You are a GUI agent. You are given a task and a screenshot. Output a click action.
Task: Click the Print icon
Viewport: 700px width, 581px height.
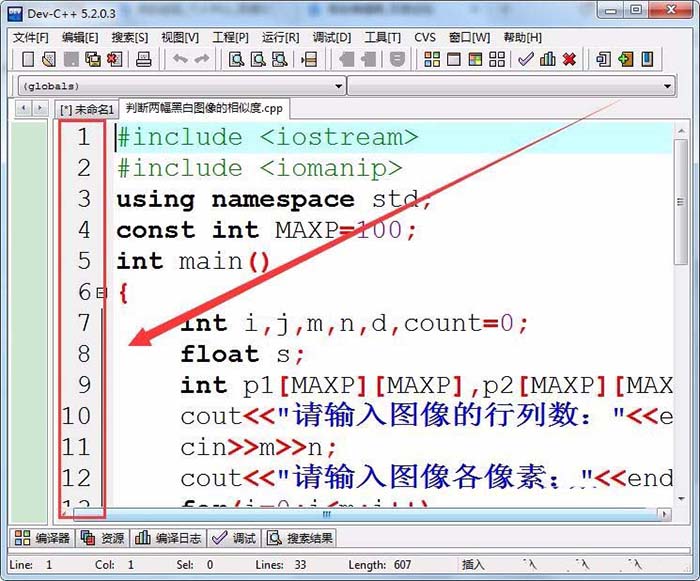tap(143, 59)
